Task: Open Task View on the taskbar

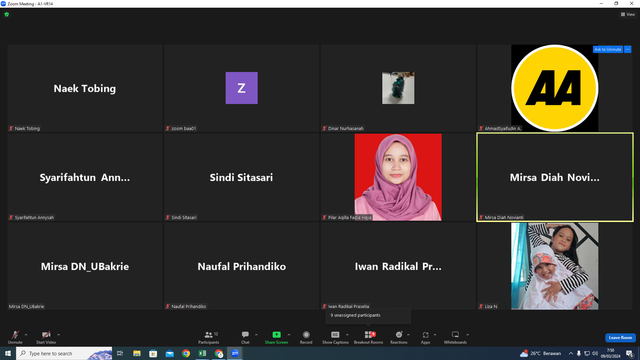Action: click(x=120, y=353)
